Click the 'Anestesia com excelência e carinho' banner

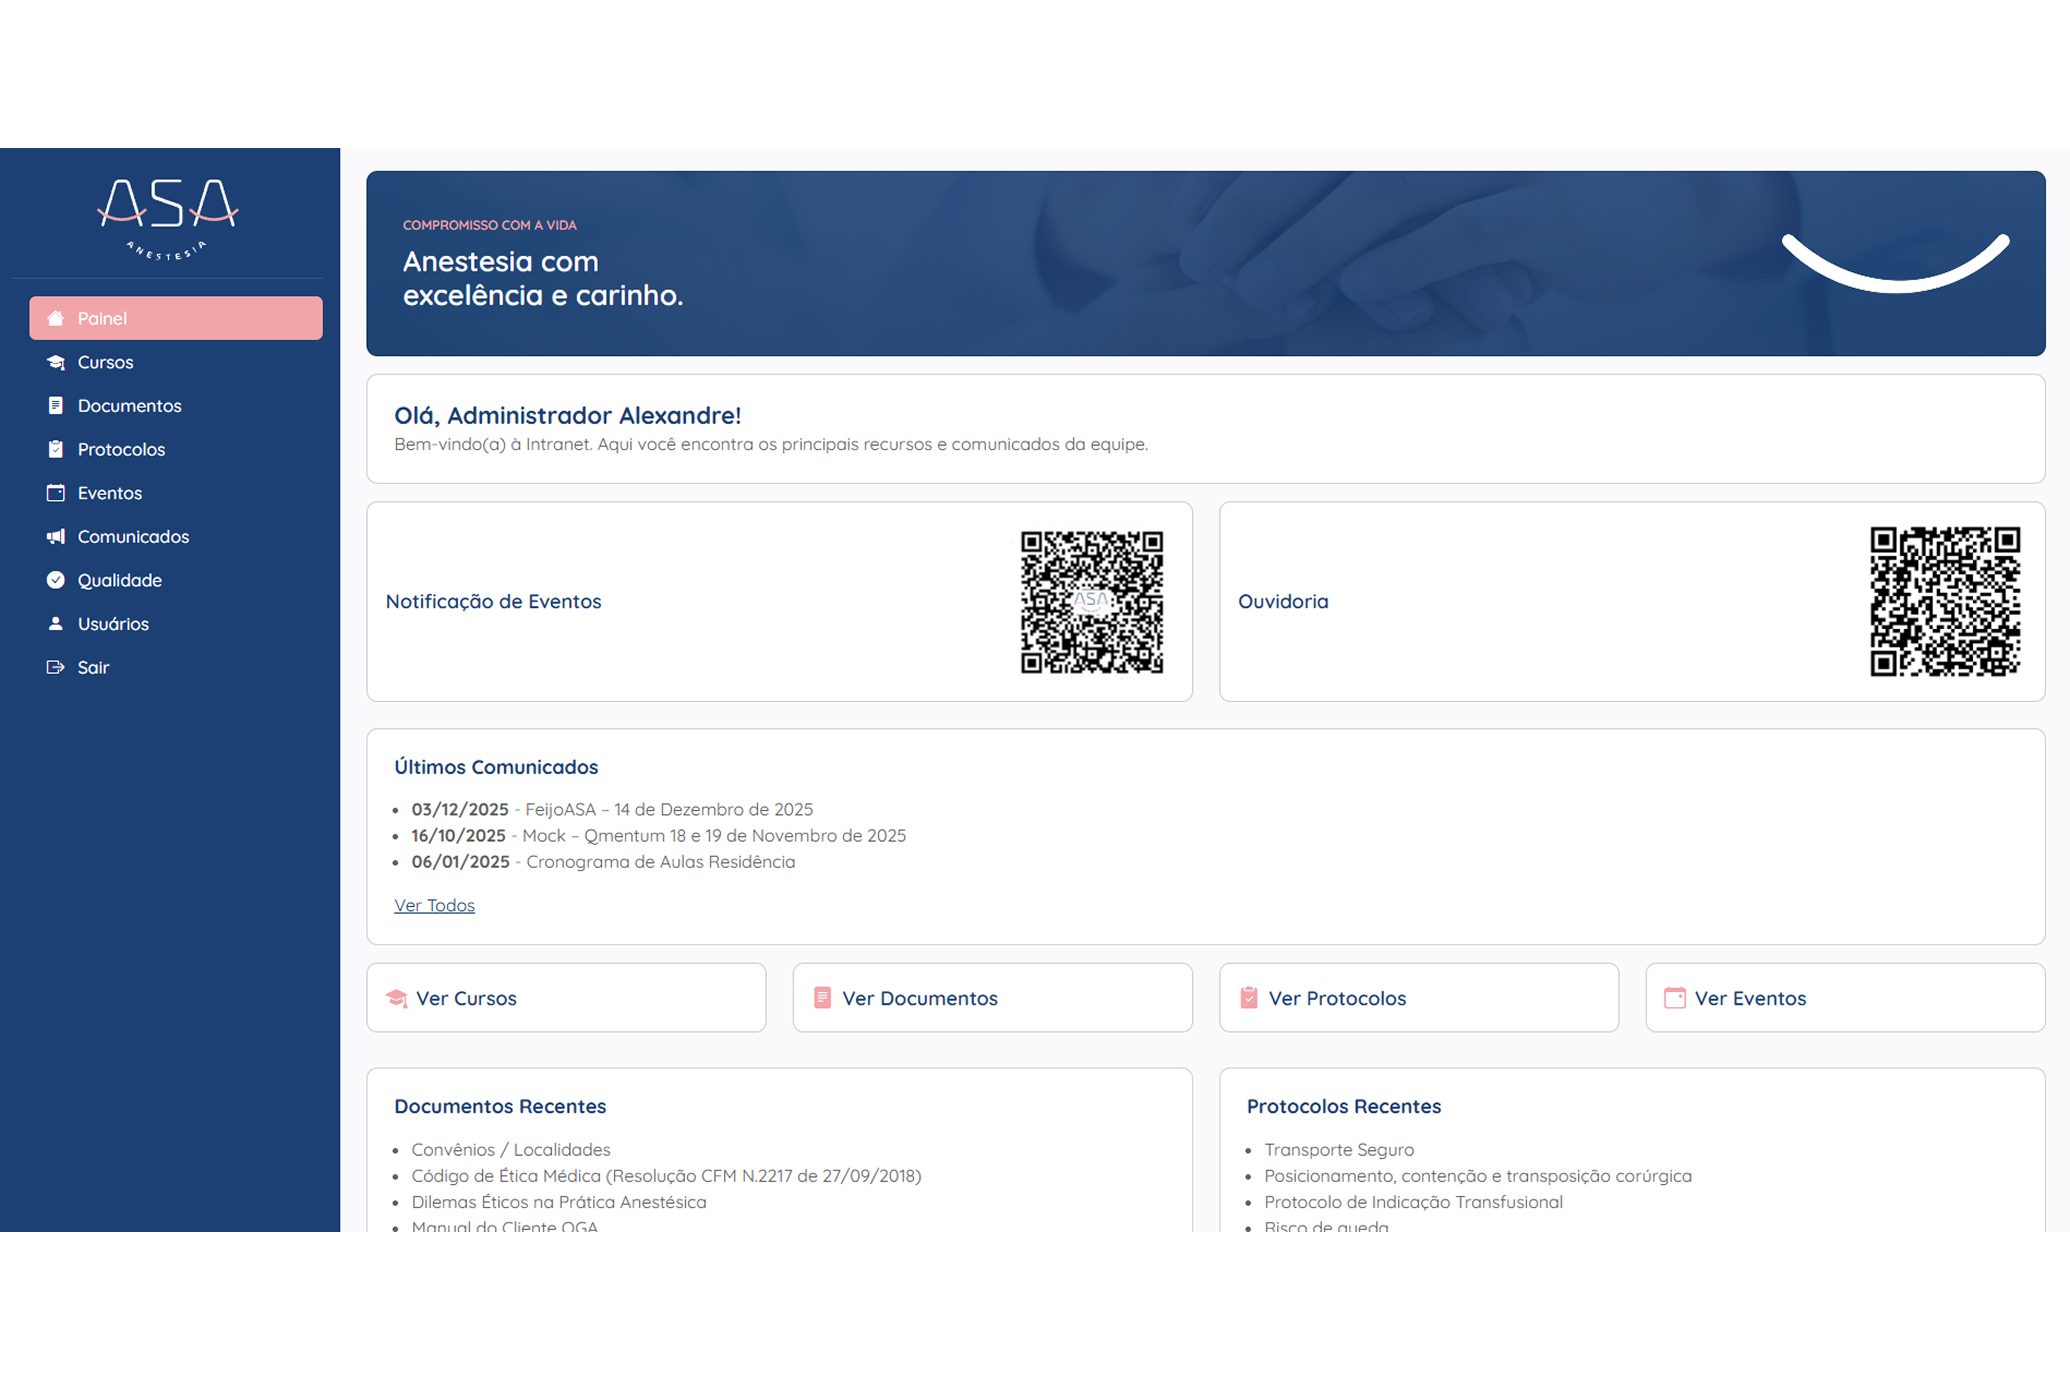coord(1206,263)
